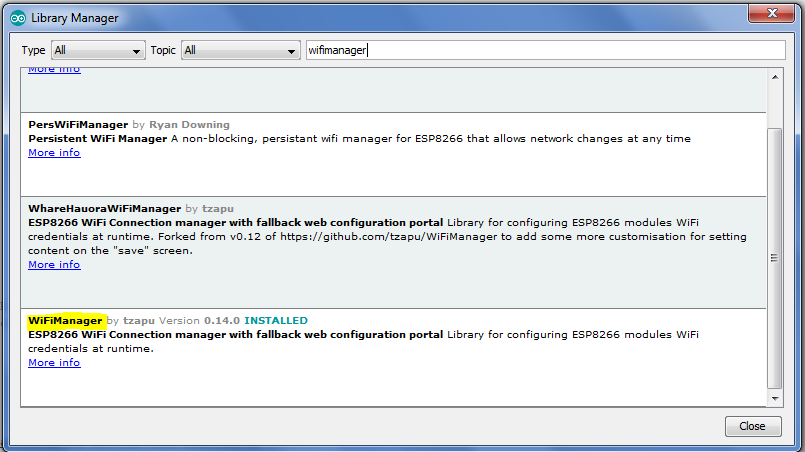Open the Type dropdown
Image resolution: width=805 pixels, height=452 pixels.
[x=98, y=50]
